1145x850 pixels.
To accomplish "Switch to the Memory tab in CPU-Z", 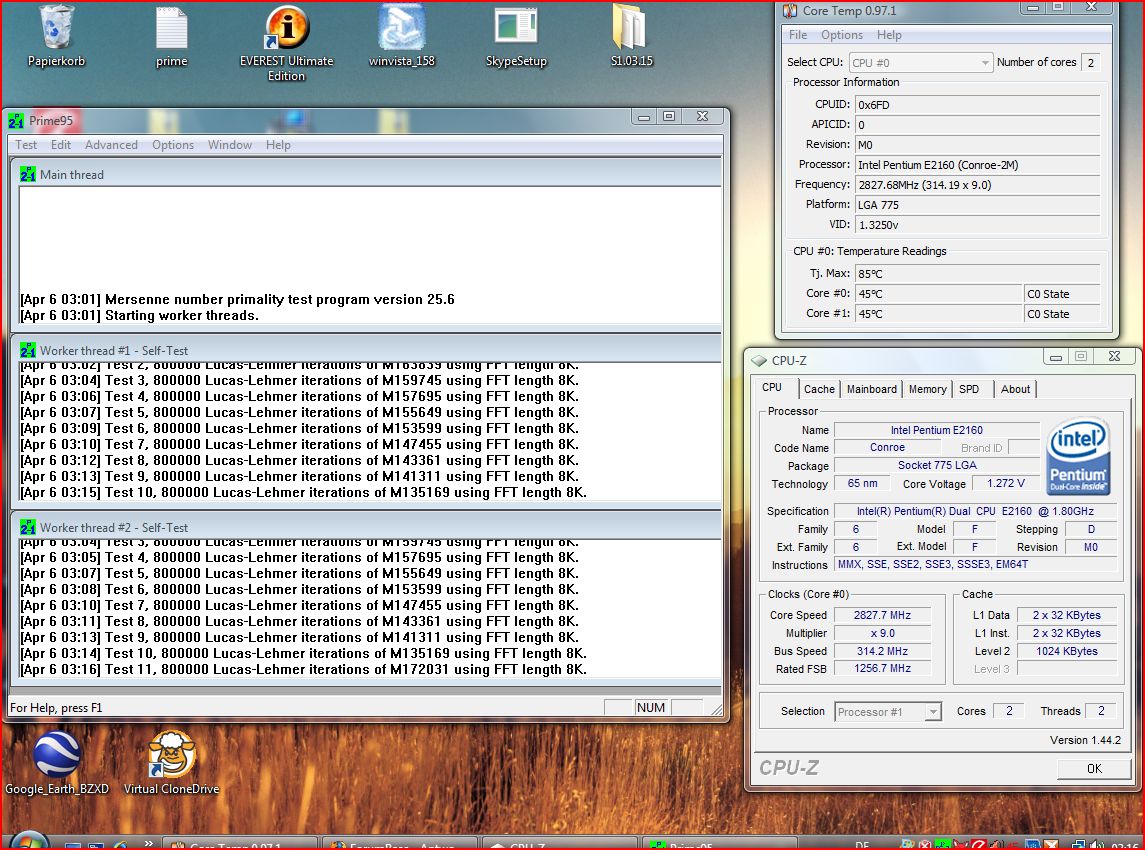I will 927,389.
